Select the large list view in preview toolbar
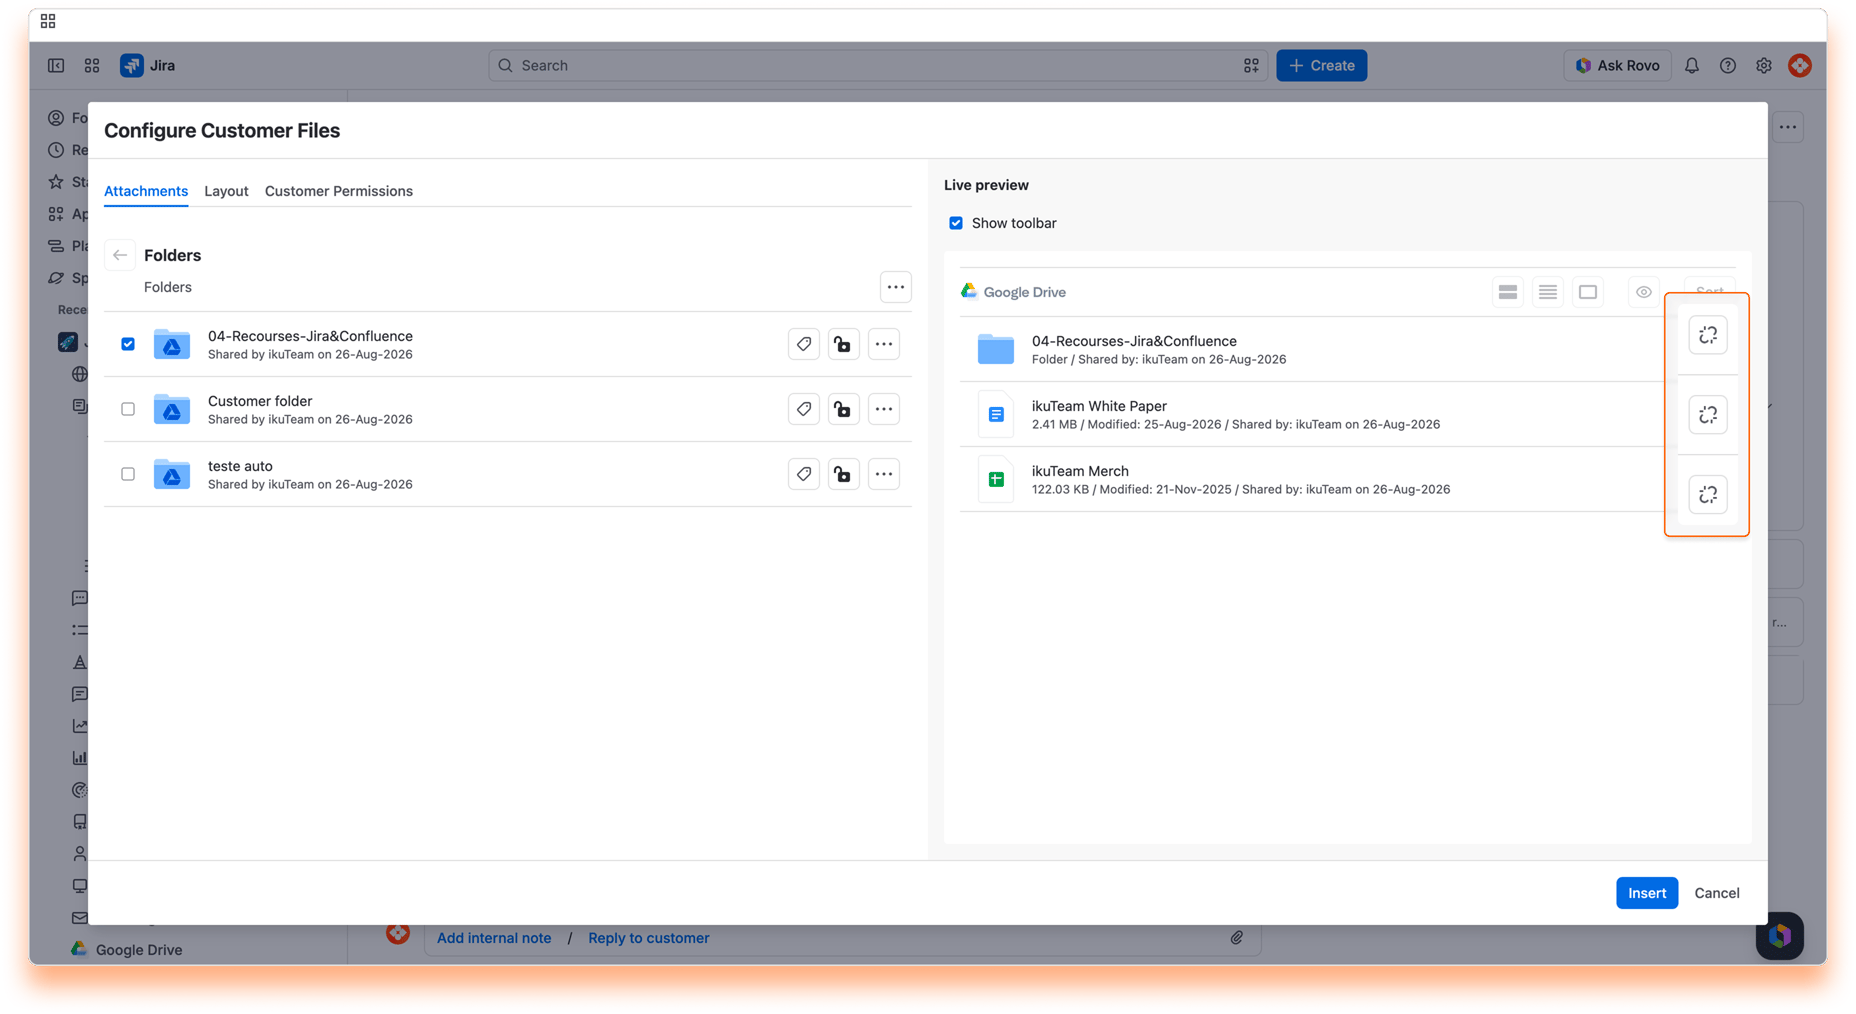 (1508, 292)
